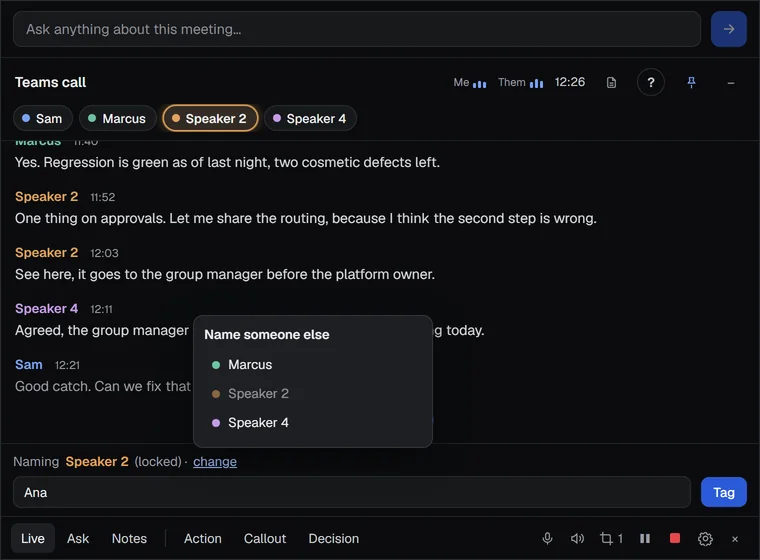
Task: Click Speaker 2 name at 12:03
Action: click(x=47, y=253)
